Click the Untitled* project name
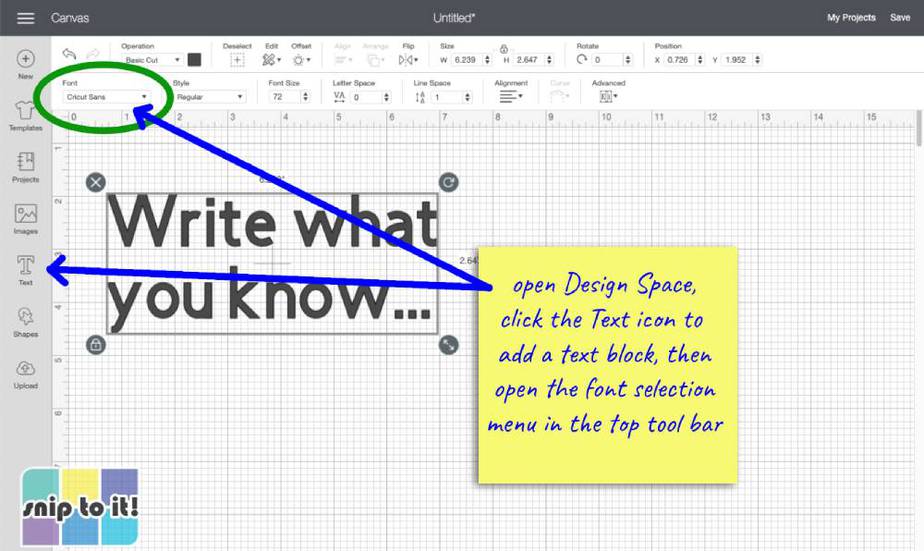 coord(454,18)
